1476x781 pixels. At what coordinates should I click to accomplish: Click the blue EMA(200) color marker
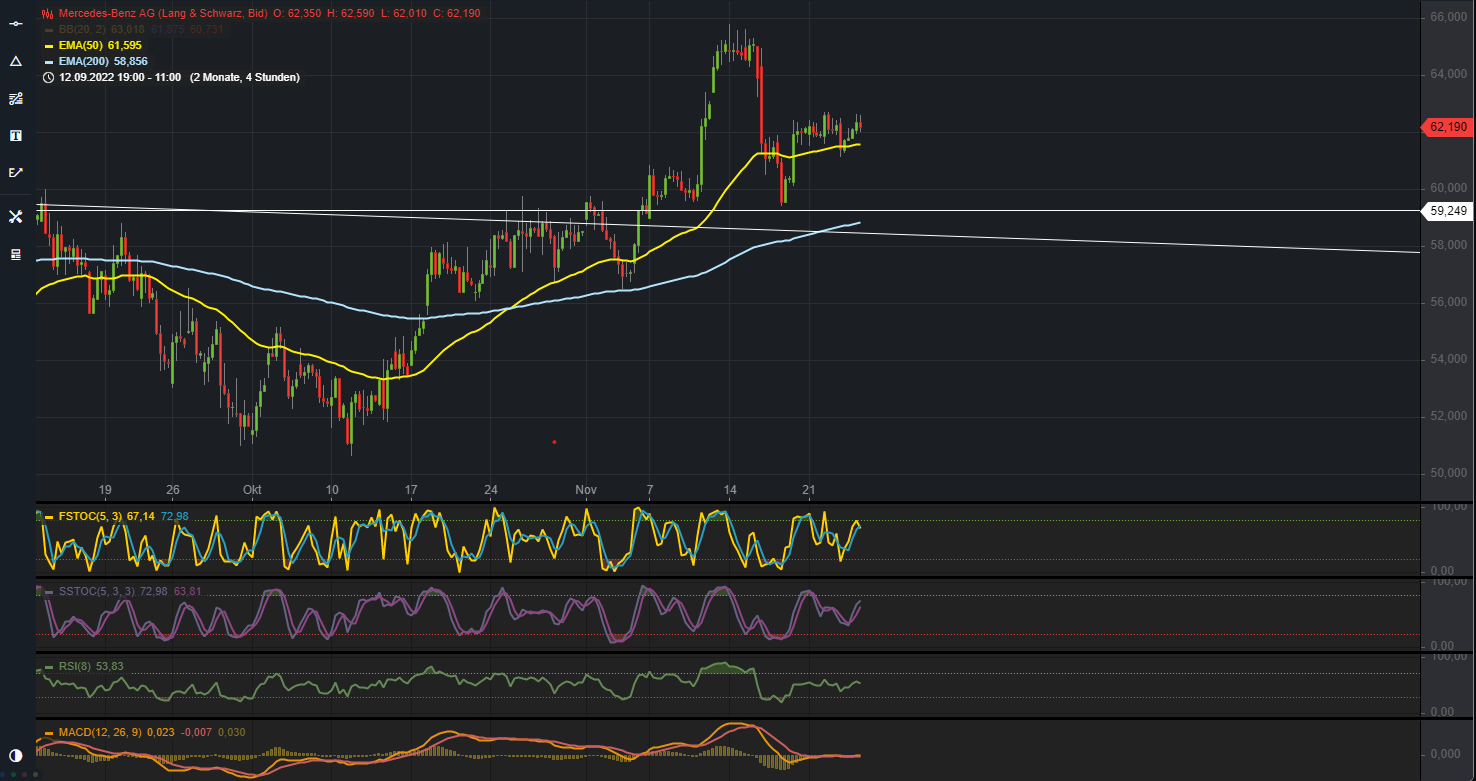pyautogui.click(x=48, y=61)
